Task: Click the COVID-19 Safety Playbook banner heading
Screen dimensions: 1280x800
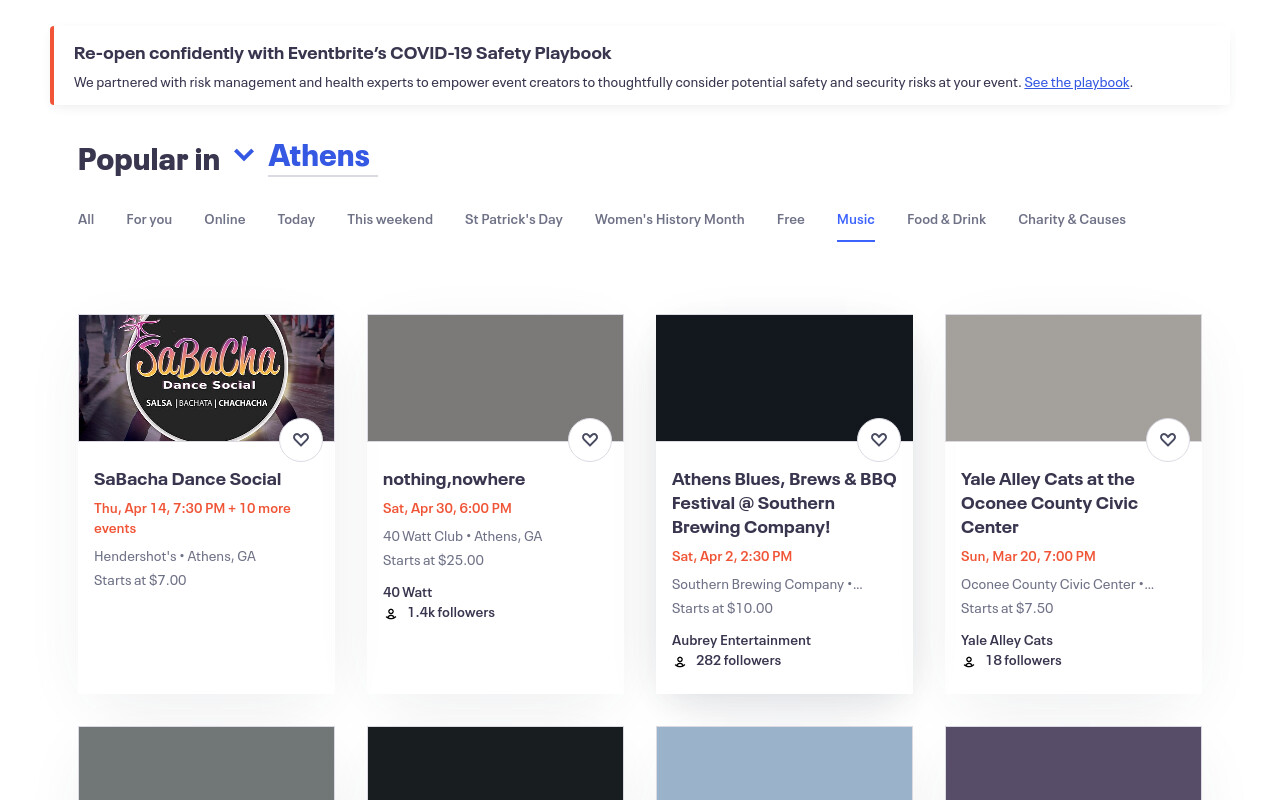Action: pyautogui.click(x=342, y=53)
